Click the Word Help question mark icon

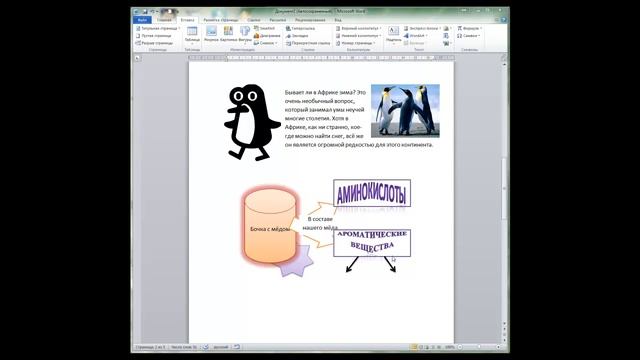(503, 20)
